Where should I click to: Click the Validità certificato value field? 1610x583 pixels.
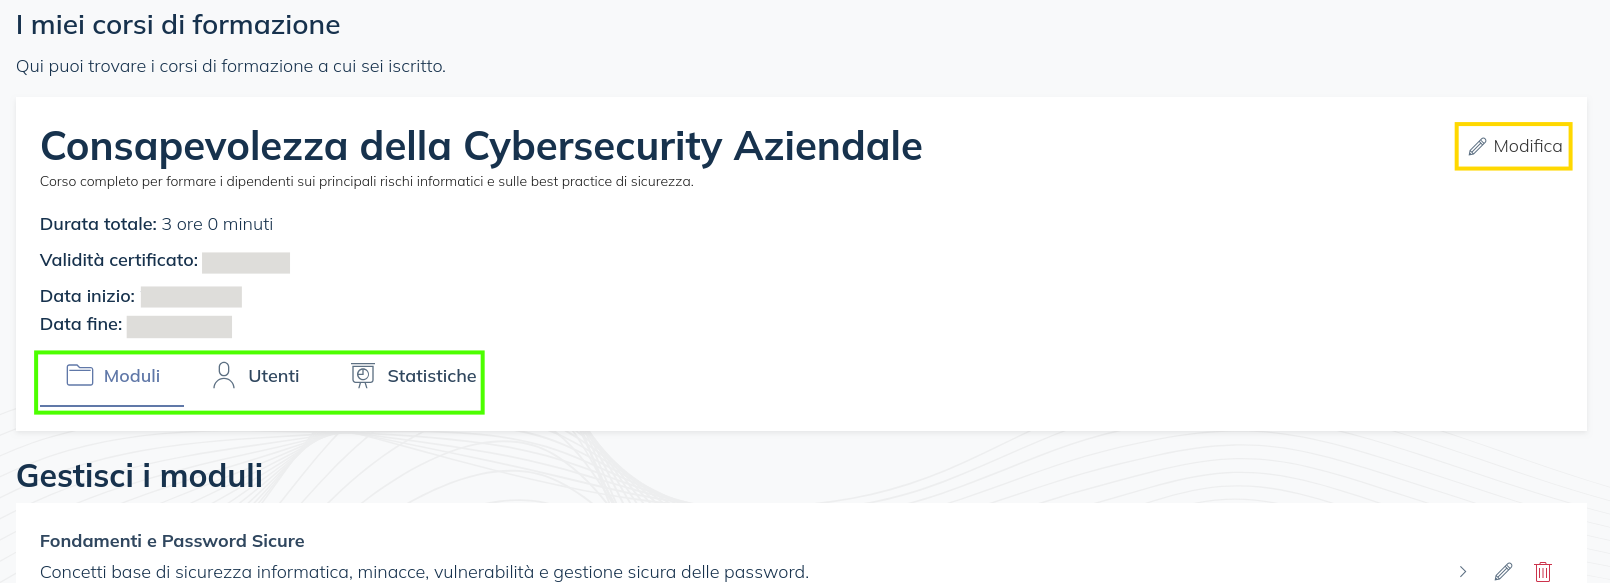pyautogui.click(x=246, y=262)
